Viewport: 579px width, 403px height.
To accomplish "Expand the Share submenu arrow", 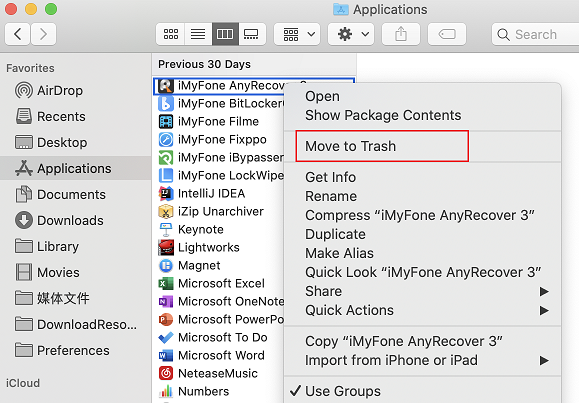I will click(x=544, y=291).
